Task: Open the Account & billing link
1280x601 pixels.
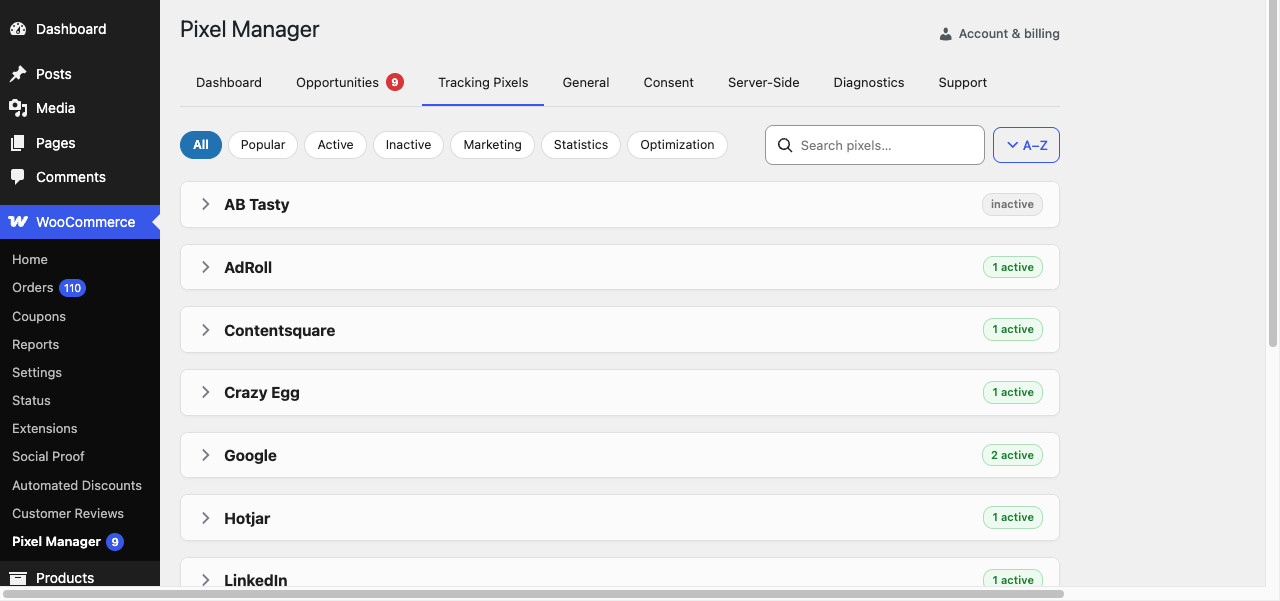Action: 999,34
